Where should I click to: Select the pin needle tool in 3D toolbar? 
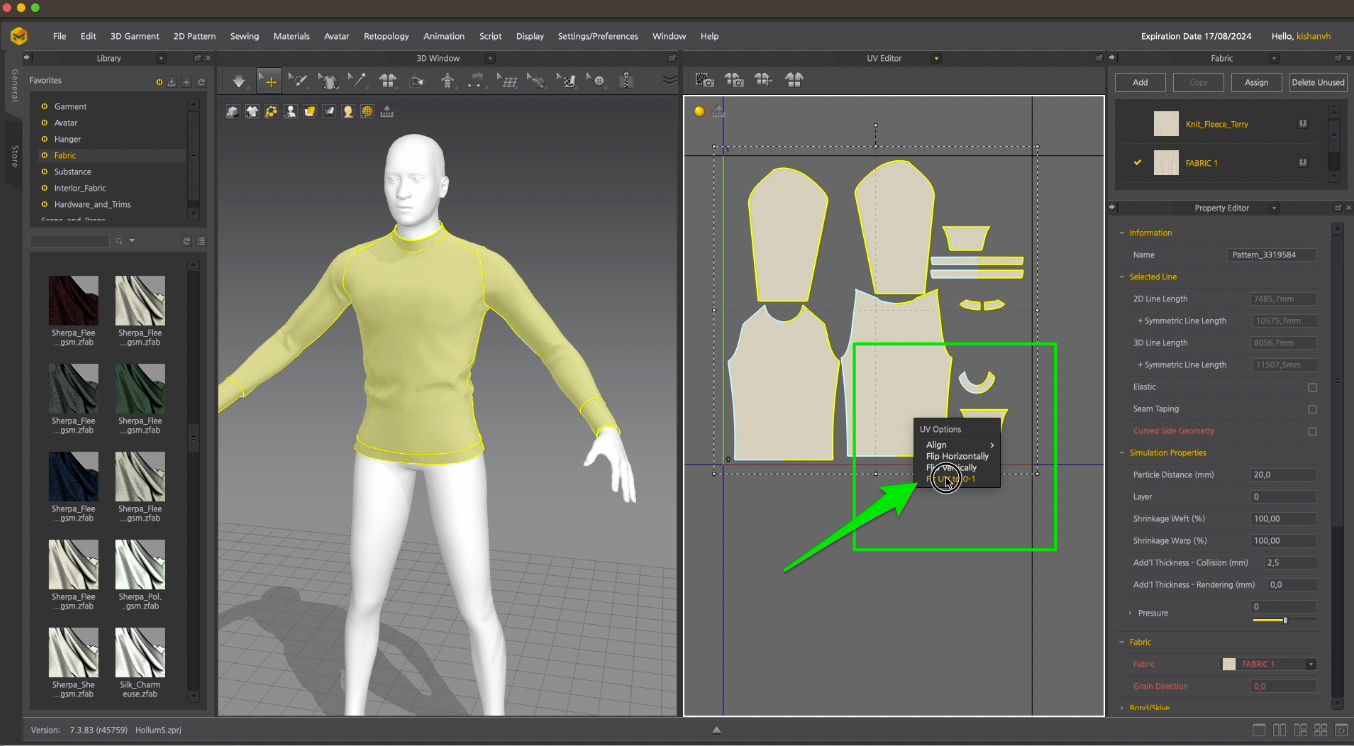358,81
